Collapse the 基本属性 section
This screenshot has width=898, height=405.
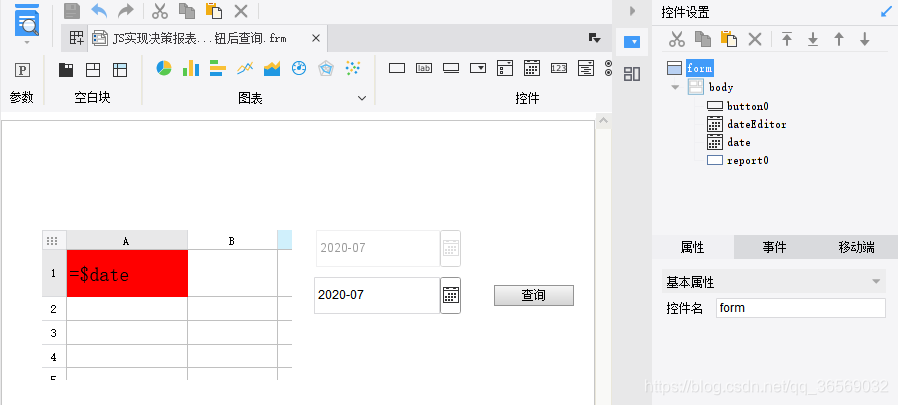[875, 282]
